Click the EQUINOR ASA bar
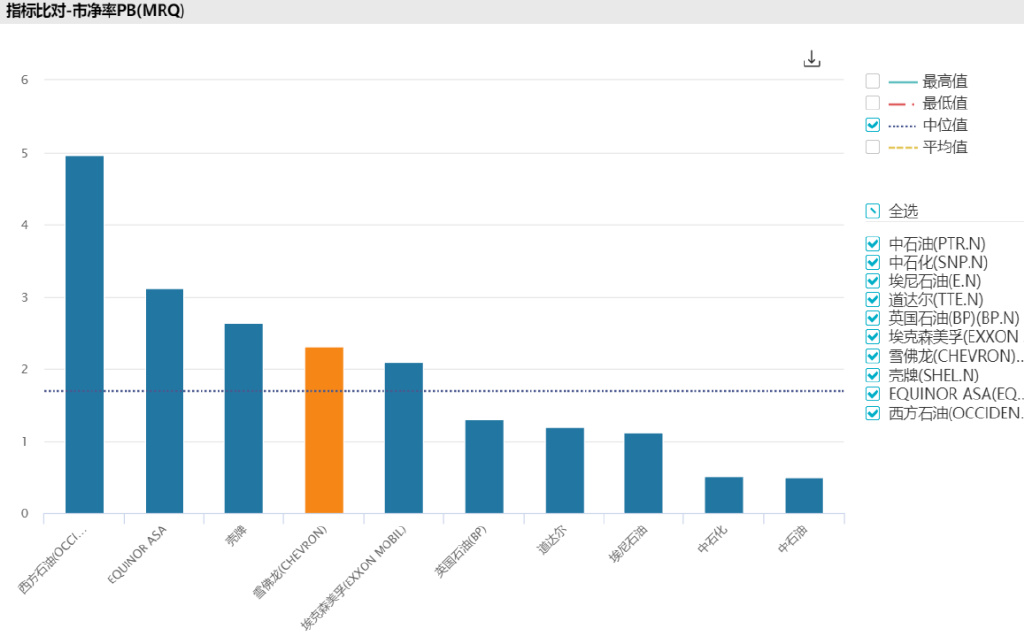 165,401
